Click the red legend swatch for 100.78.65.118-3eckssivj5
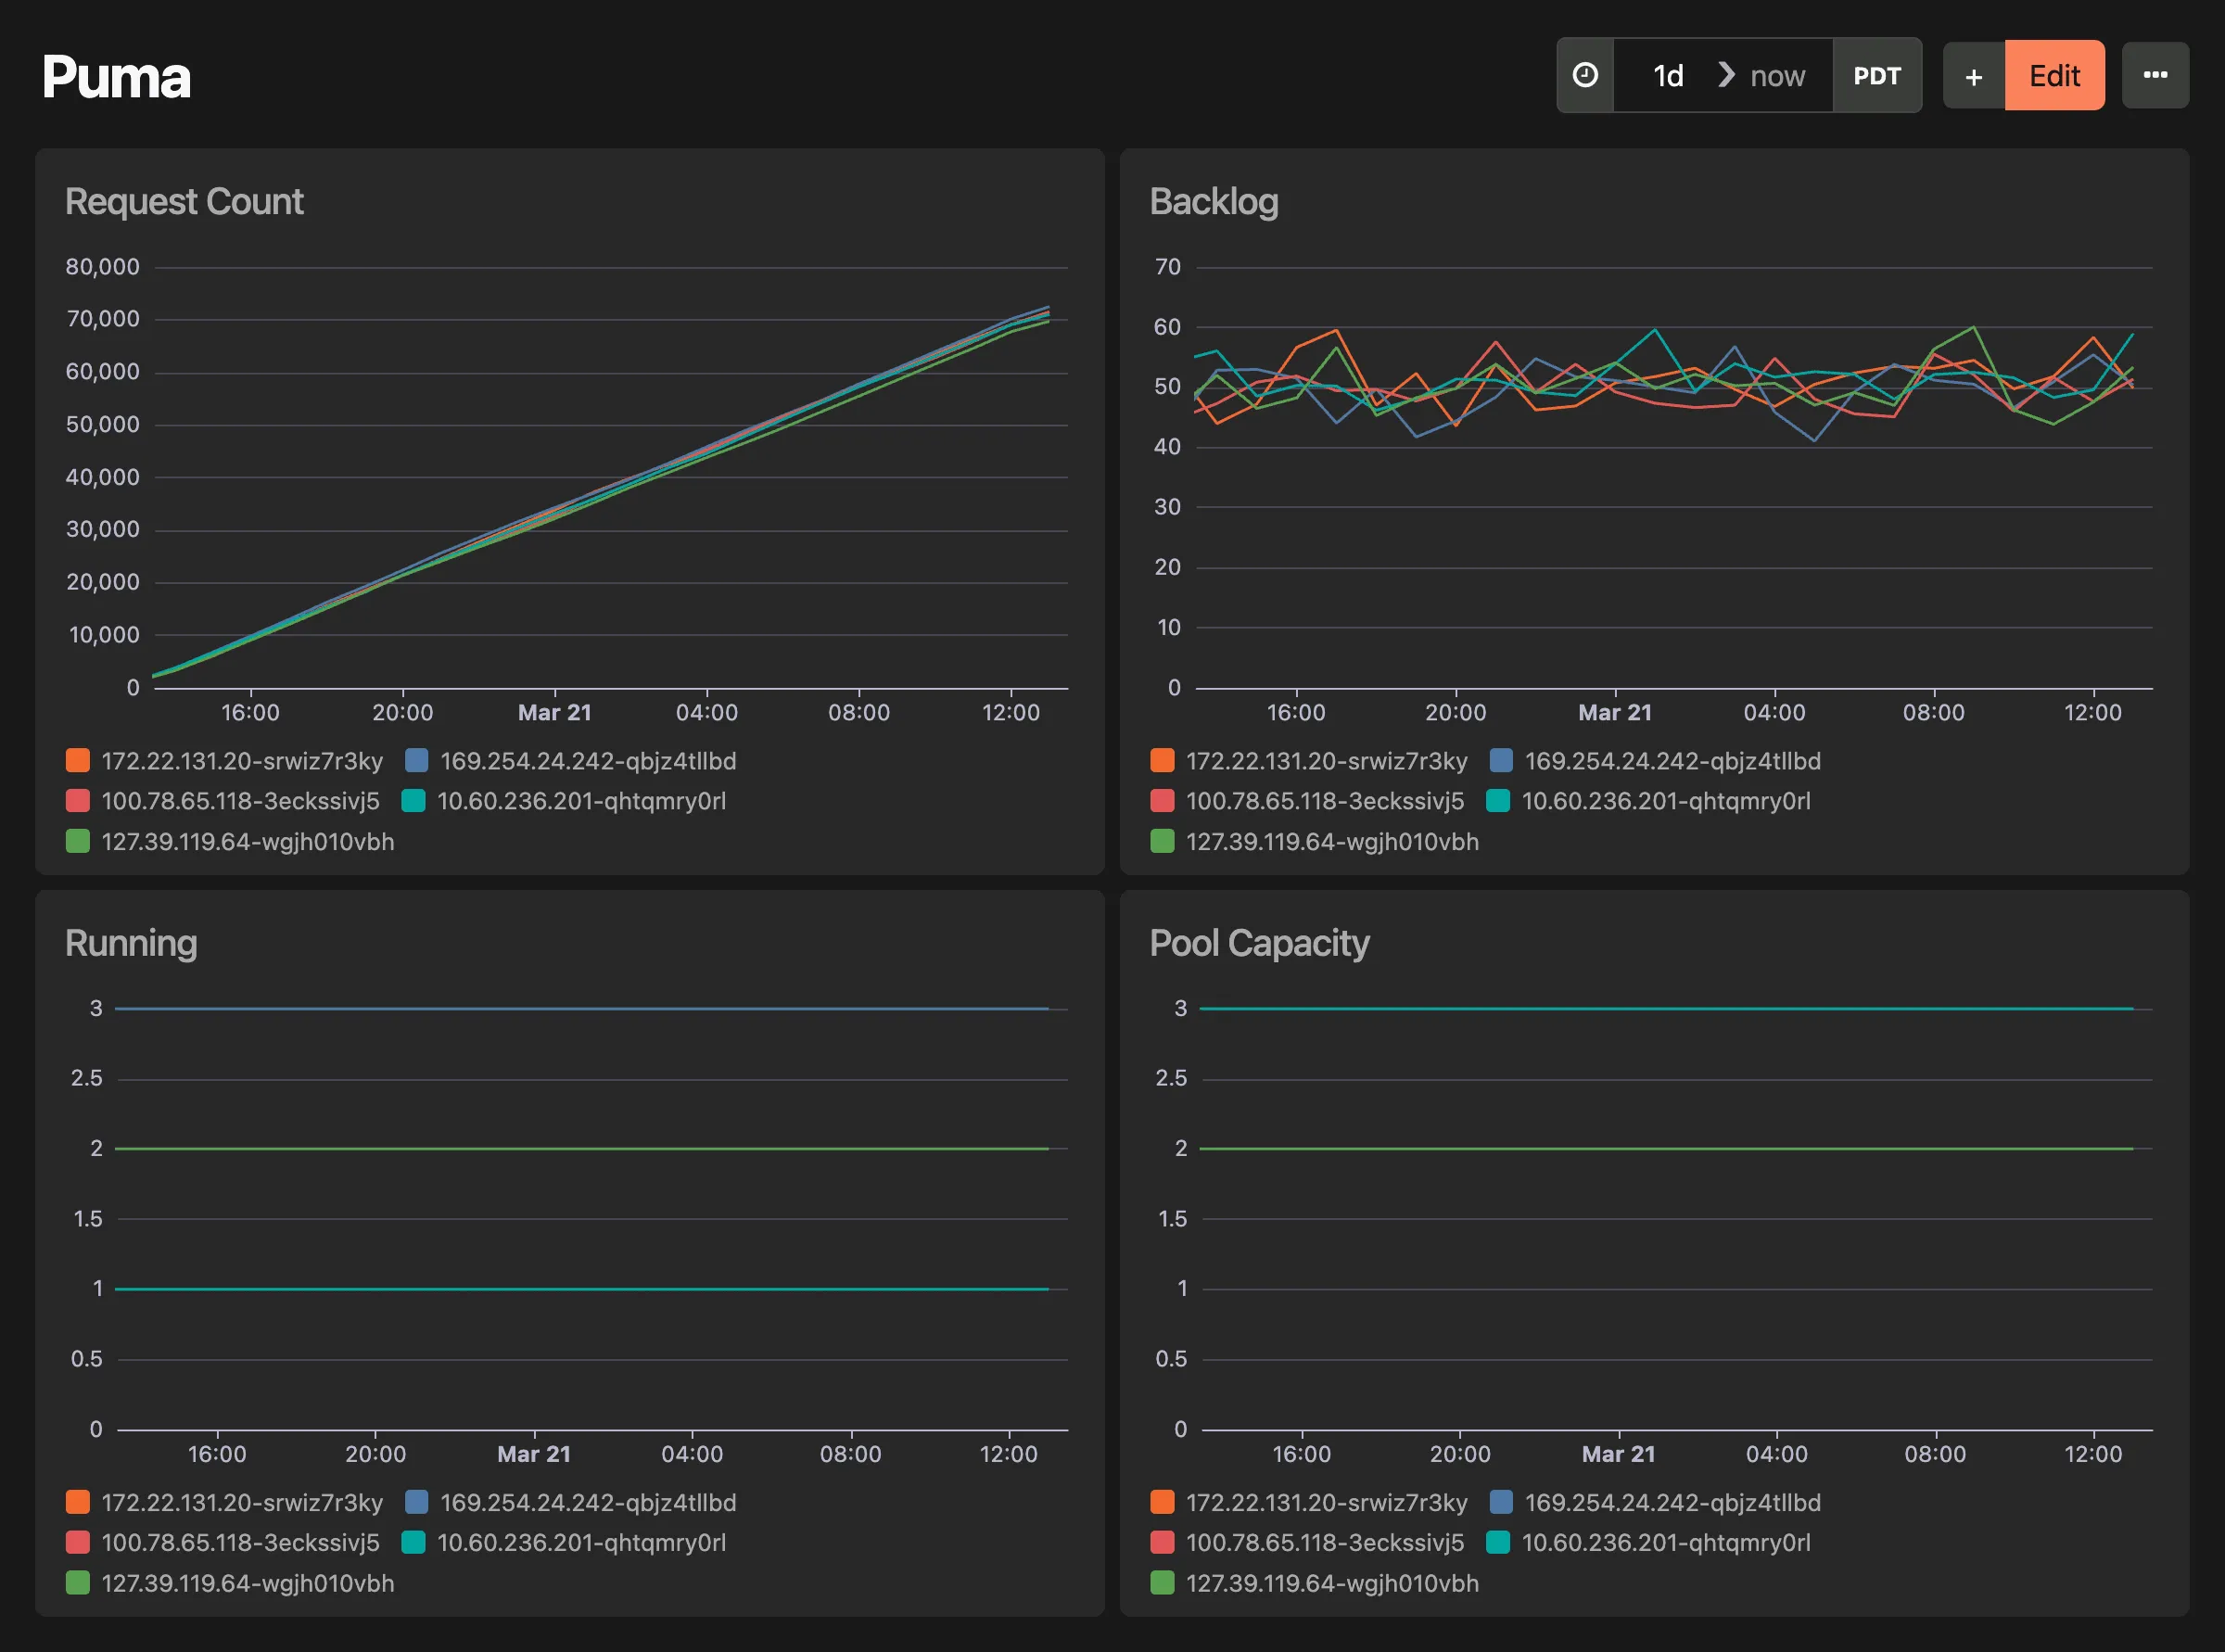 click(78, 801)
